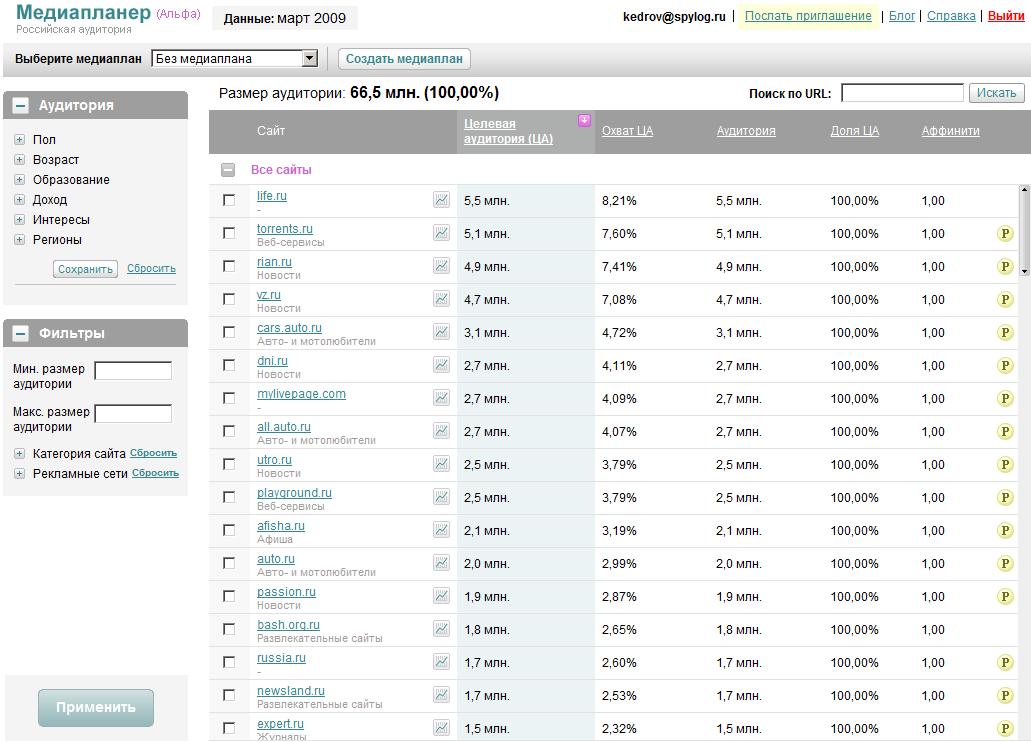
Task: Open chart icon for cars.auto.ru row
Action: 441,331
